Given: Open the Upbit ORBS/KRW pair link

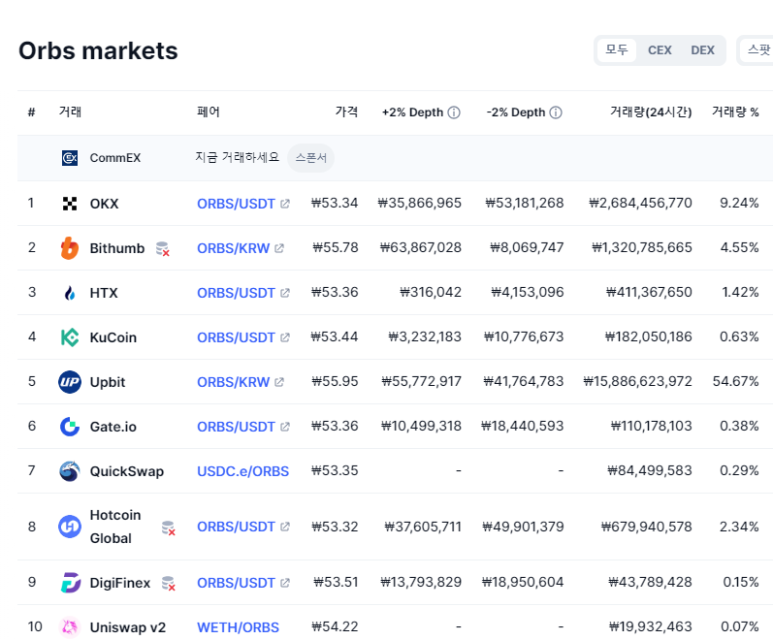Looking at the screenshot, I should [233, 382].
